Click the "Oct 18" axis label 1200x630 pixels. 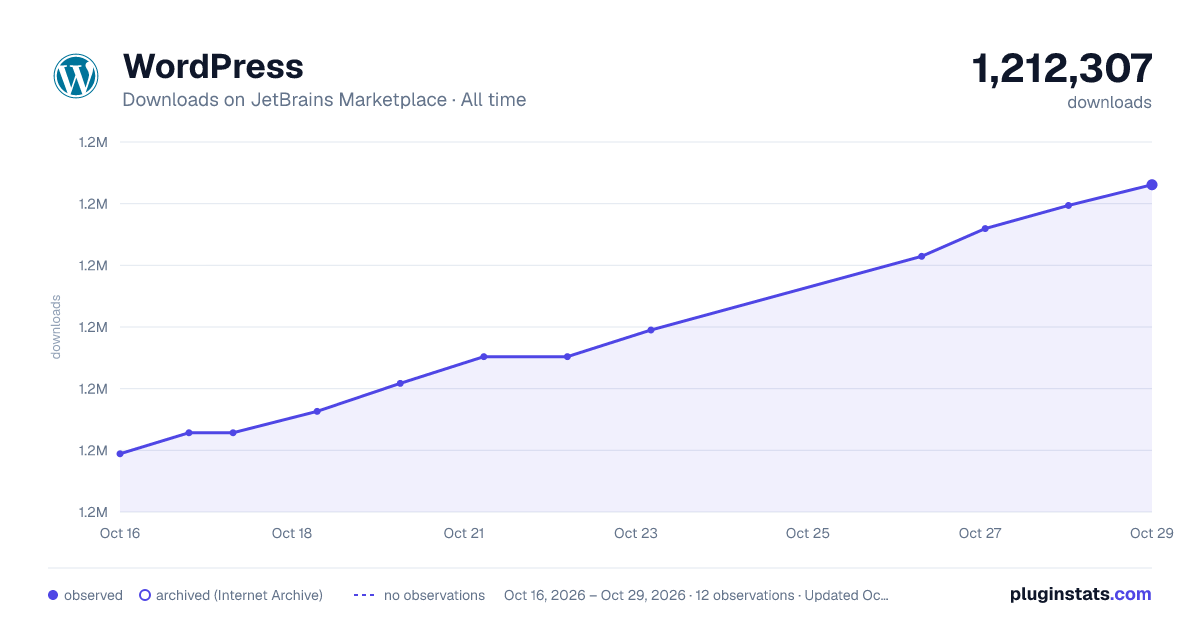click(292, 533)
